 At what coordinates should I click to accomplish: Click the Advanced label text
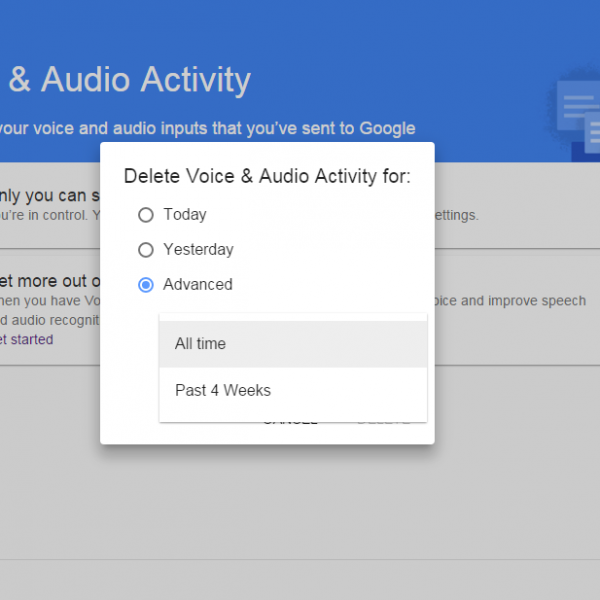[198, 285]
